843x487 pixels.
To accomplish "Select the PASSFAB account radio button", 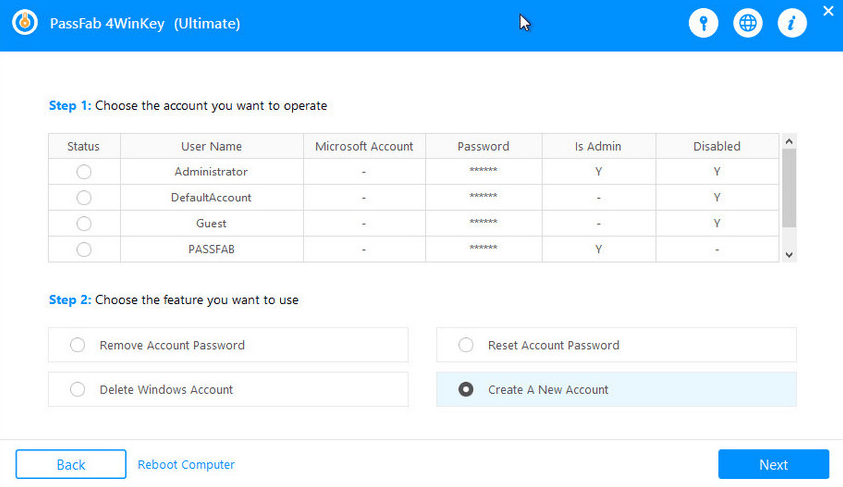I will pos(84,249).
